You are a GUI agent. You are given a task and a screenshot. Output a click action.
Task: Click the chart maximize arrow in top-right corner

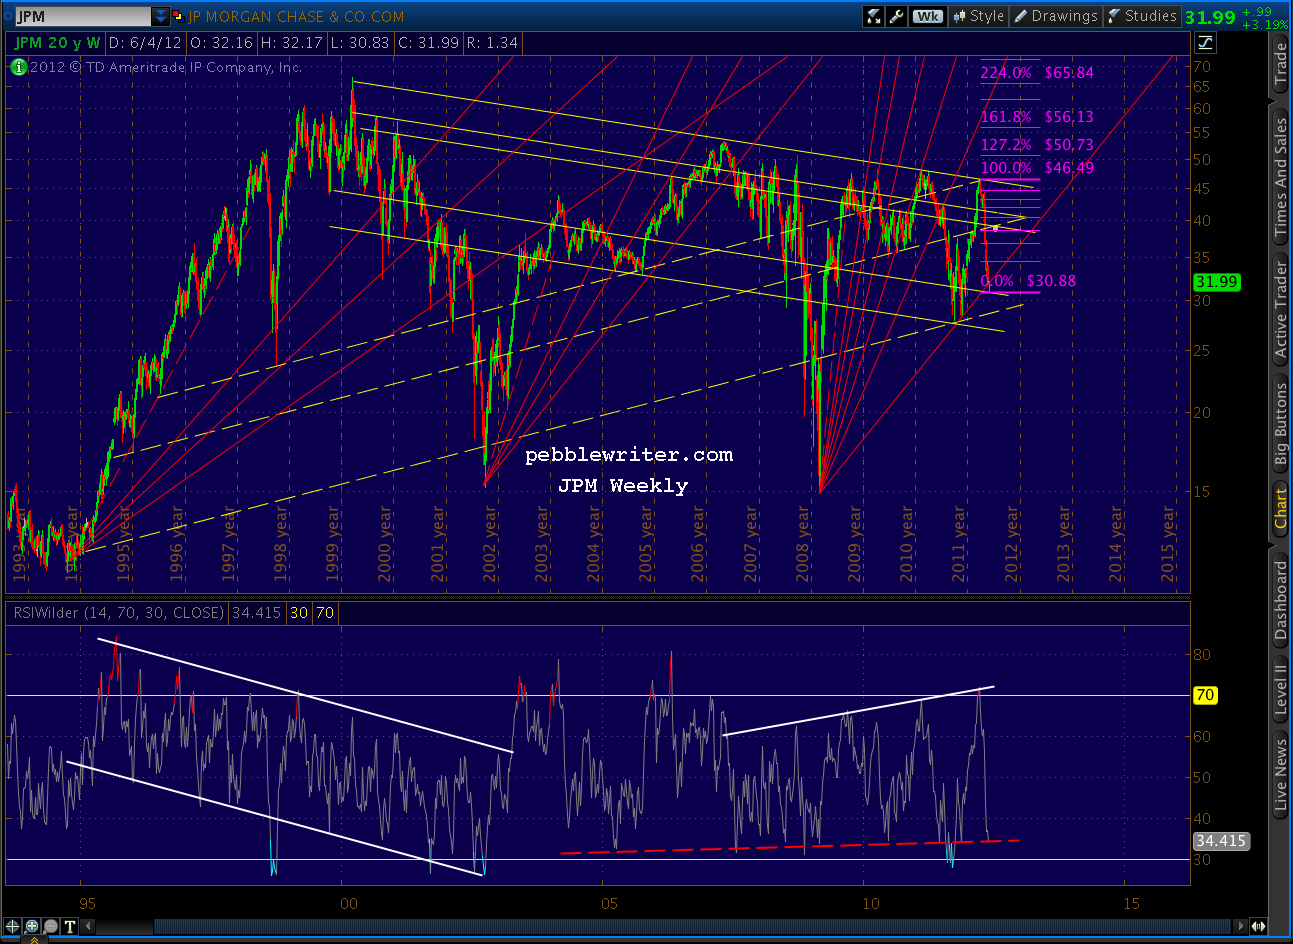(1206, 43)
